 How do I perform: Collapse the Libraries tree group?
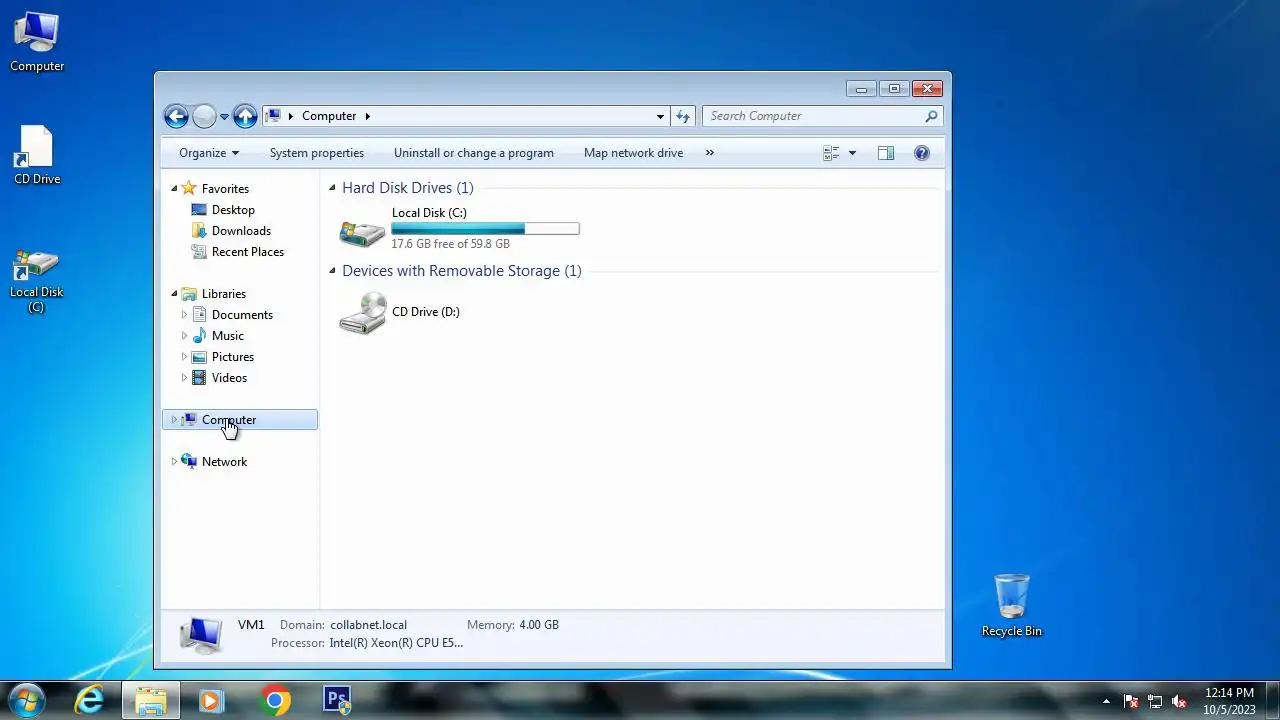(x=174, y=293)
